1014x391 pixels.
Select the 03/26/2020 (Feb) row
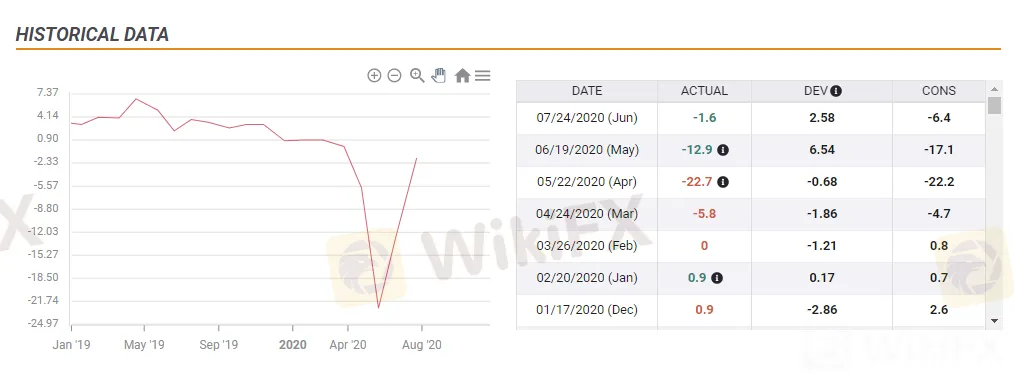pyautogui.click(x=751, y=246)
